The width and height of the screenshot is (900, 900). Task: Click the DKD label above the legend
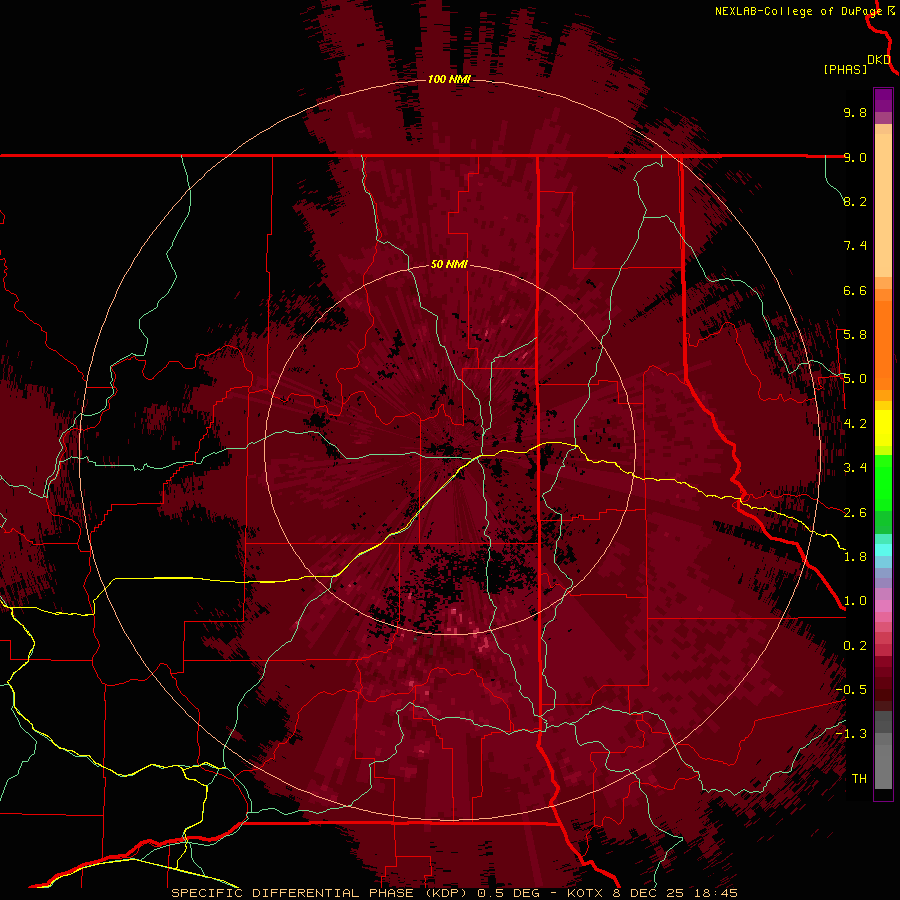point(879,60)
